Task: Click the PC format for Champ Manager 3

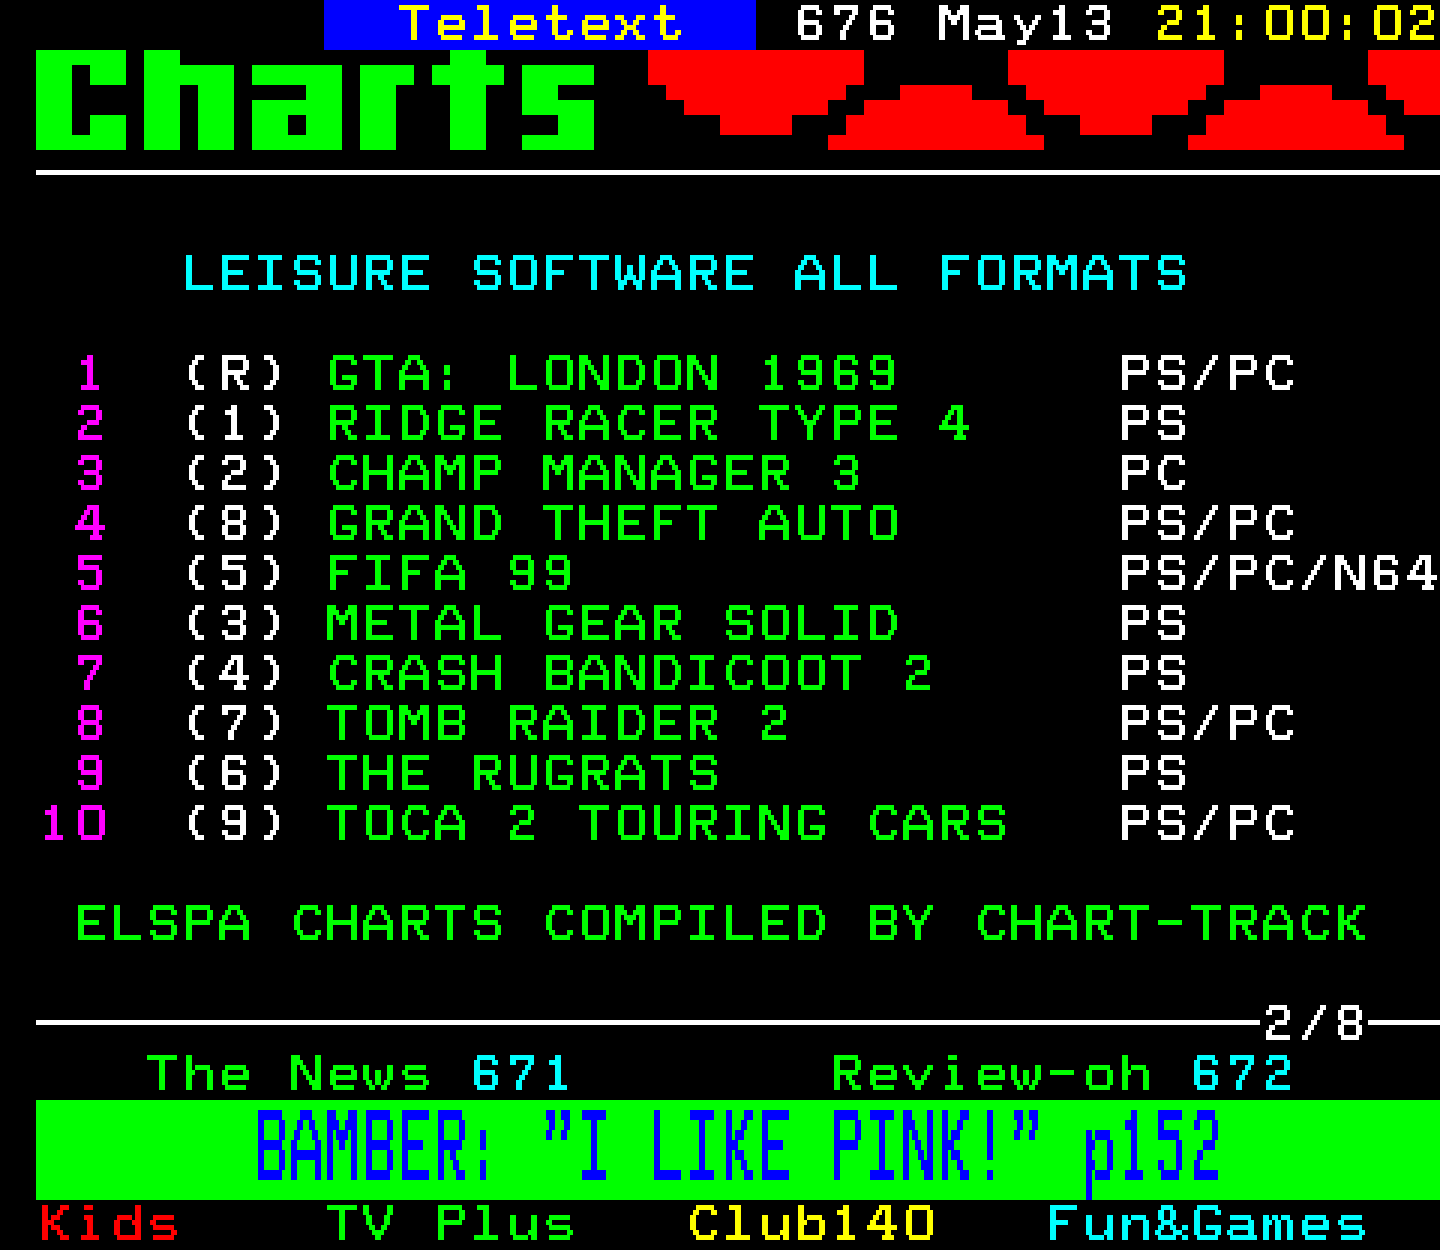Action: [x=1153, y=473]
